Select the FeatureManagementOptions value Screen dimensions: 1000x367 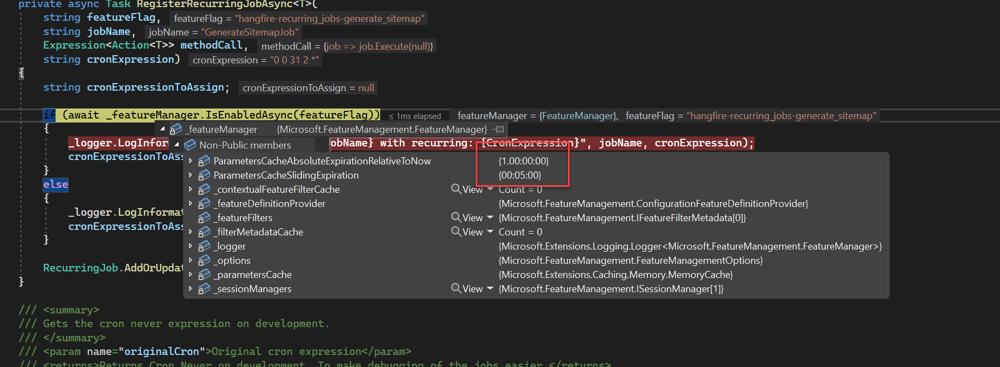pyautogui.click(x=631, y=260)
